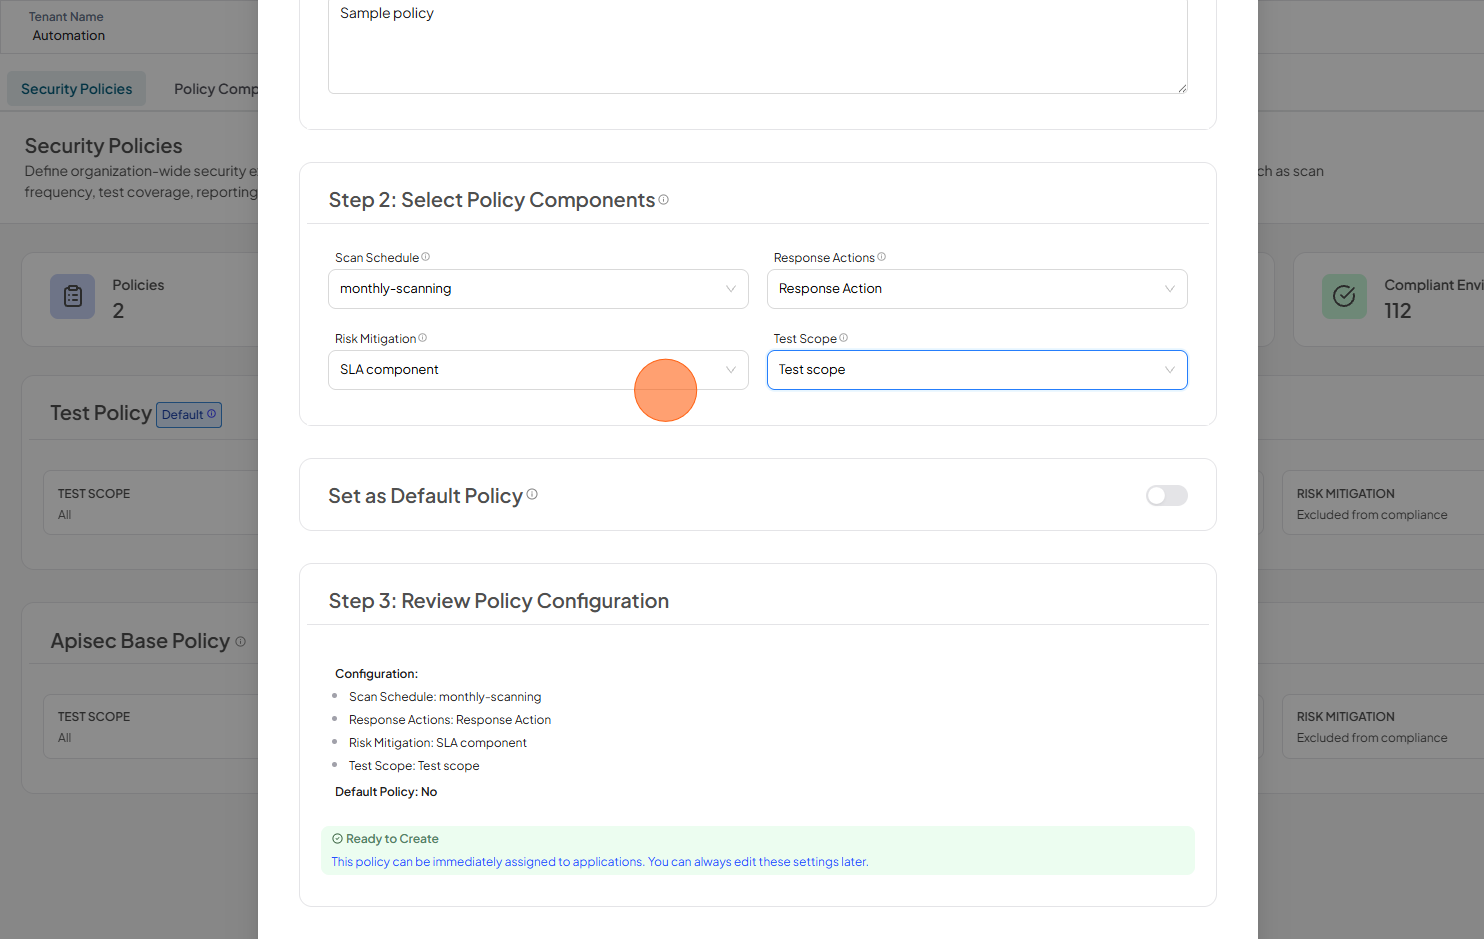1484x939 pixels.
Task: Click the 'Apisec Base Policy' card title
Action: coord(140,641)
